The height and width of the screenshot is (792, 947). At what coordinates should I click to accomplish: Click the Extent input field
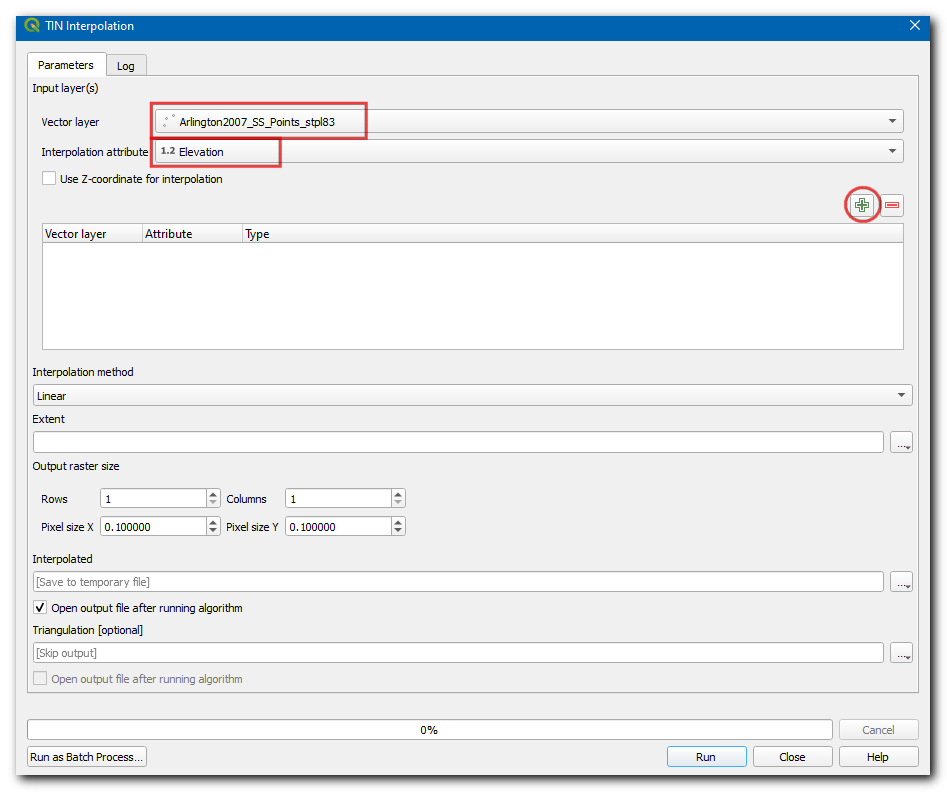(458, 443)
